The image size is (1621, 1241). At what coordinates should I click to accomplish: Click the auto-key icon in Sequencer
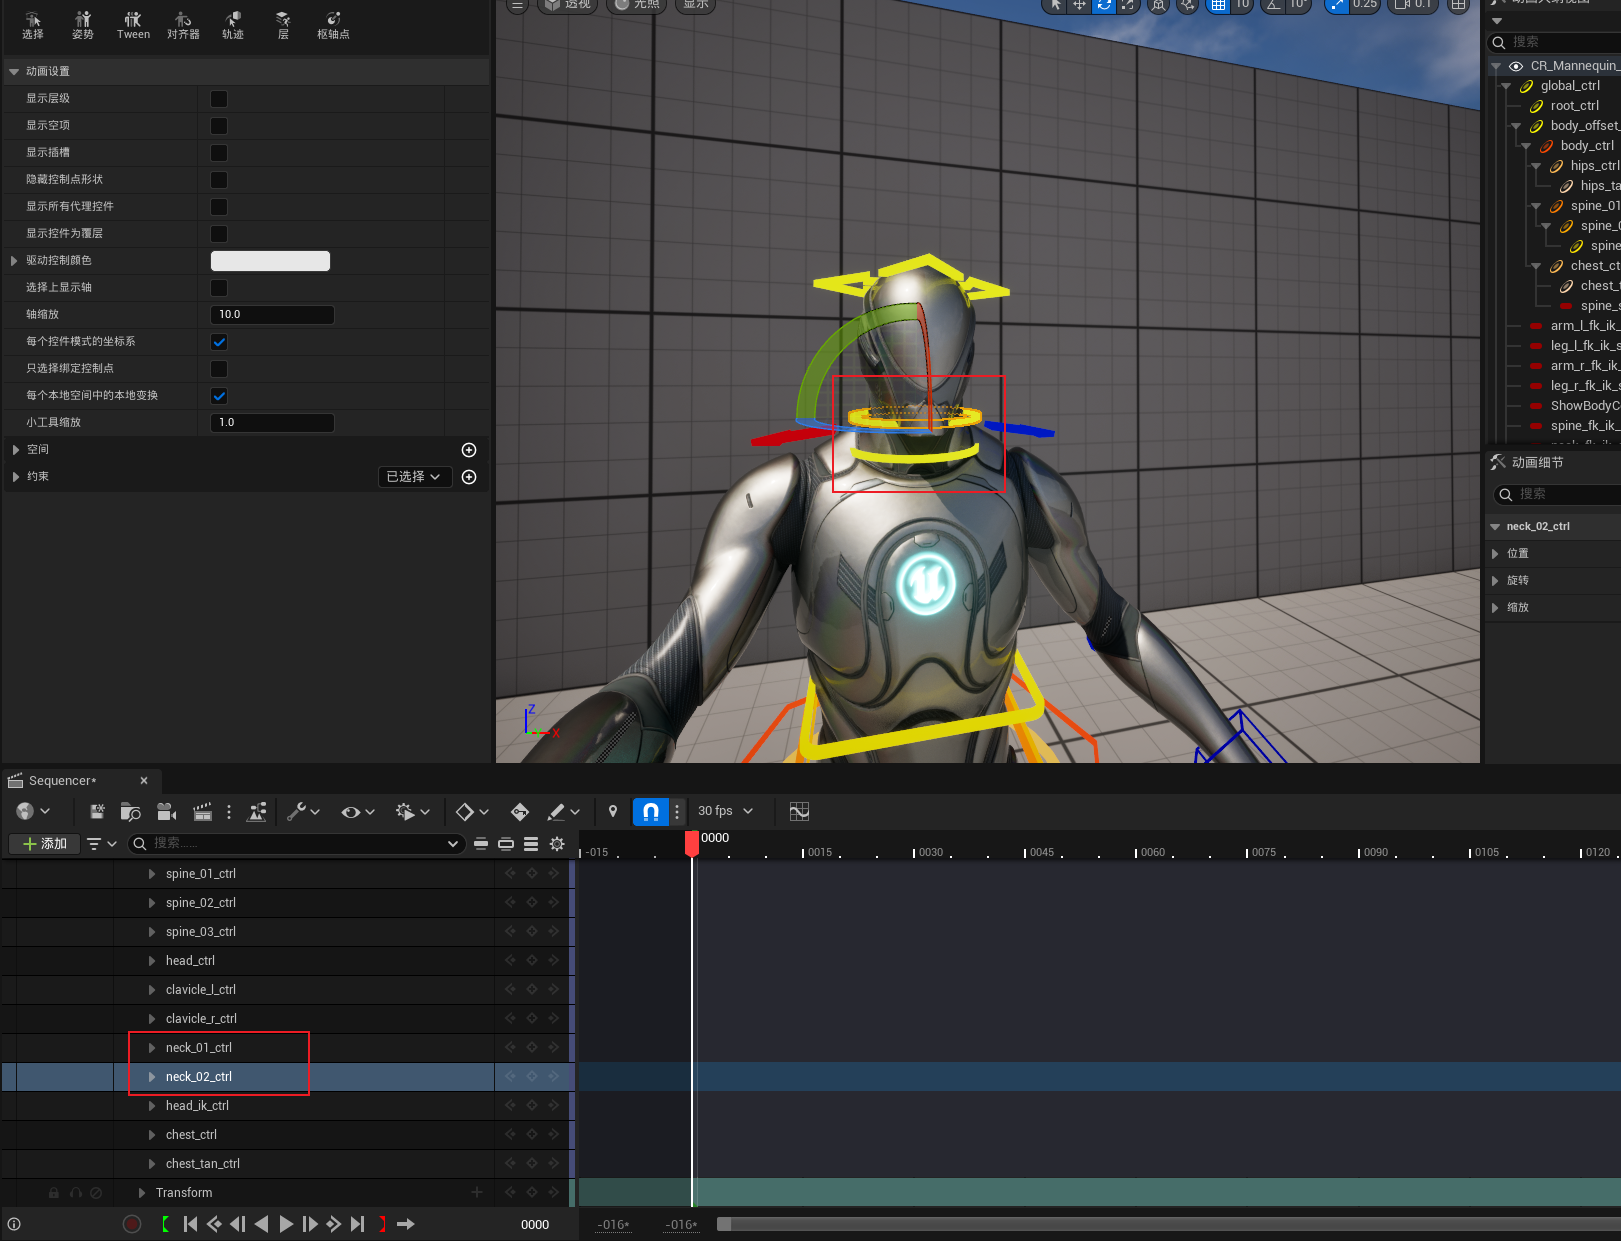tap(520, 811)
